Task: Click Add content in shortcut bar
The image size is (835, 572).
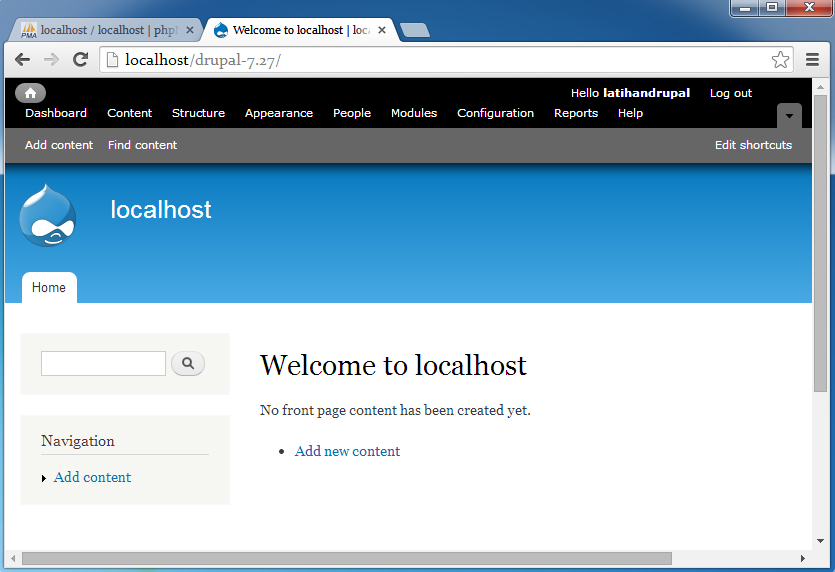Action: click(59, 145)
